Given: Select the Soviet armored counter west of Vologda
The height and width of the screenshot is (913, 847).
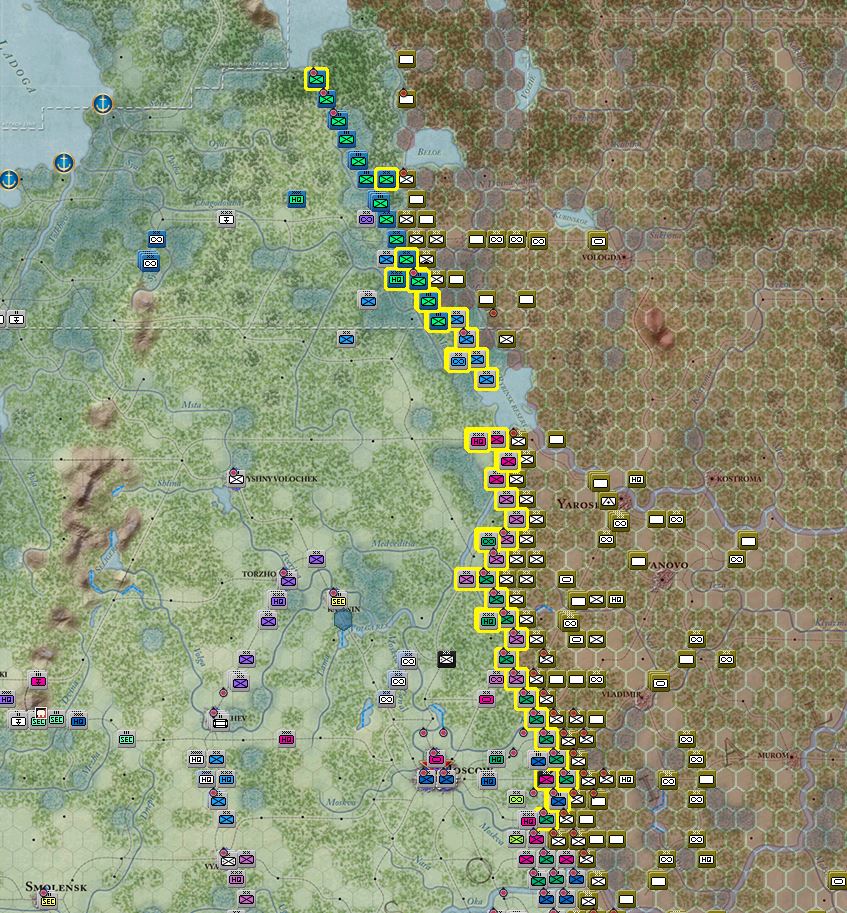Looking at the screenshot, I should (597, 240).
